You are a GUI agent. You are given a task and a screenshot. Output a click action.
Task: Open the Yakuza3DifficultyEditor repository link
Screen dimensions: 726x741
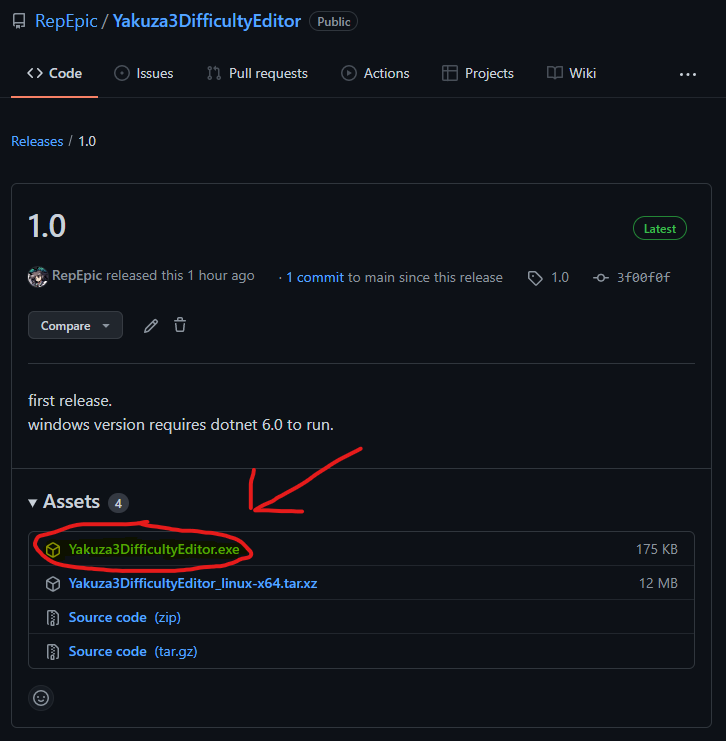pos(207,21)
